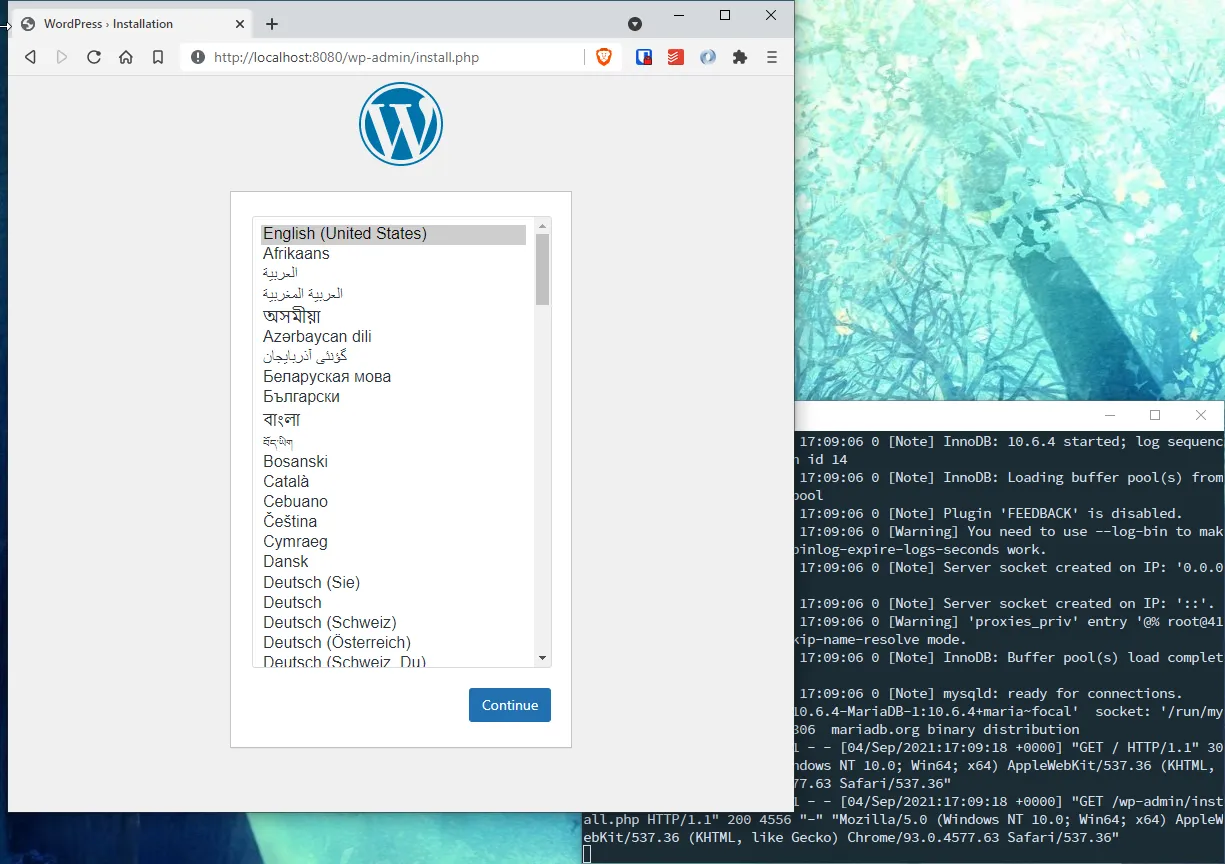Open the red Todoist extension icon
This screenshot has width=1225, height=864.
tap(676, 57)
